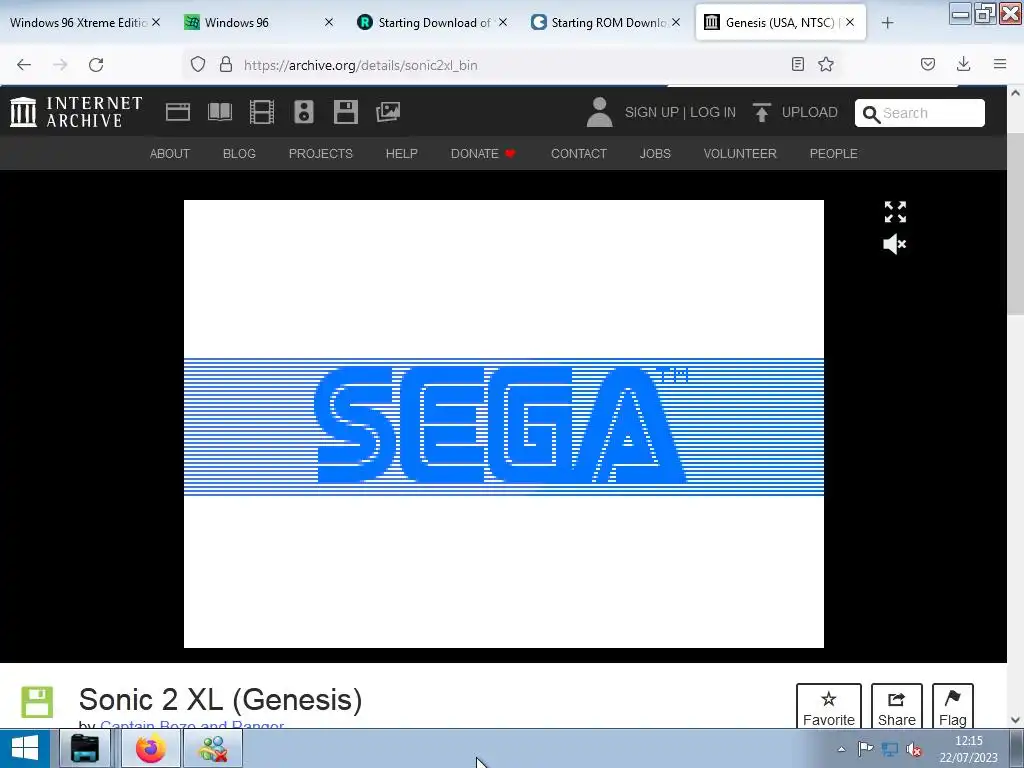Open the taskbar clock showing 12:15

coord(968,749)
